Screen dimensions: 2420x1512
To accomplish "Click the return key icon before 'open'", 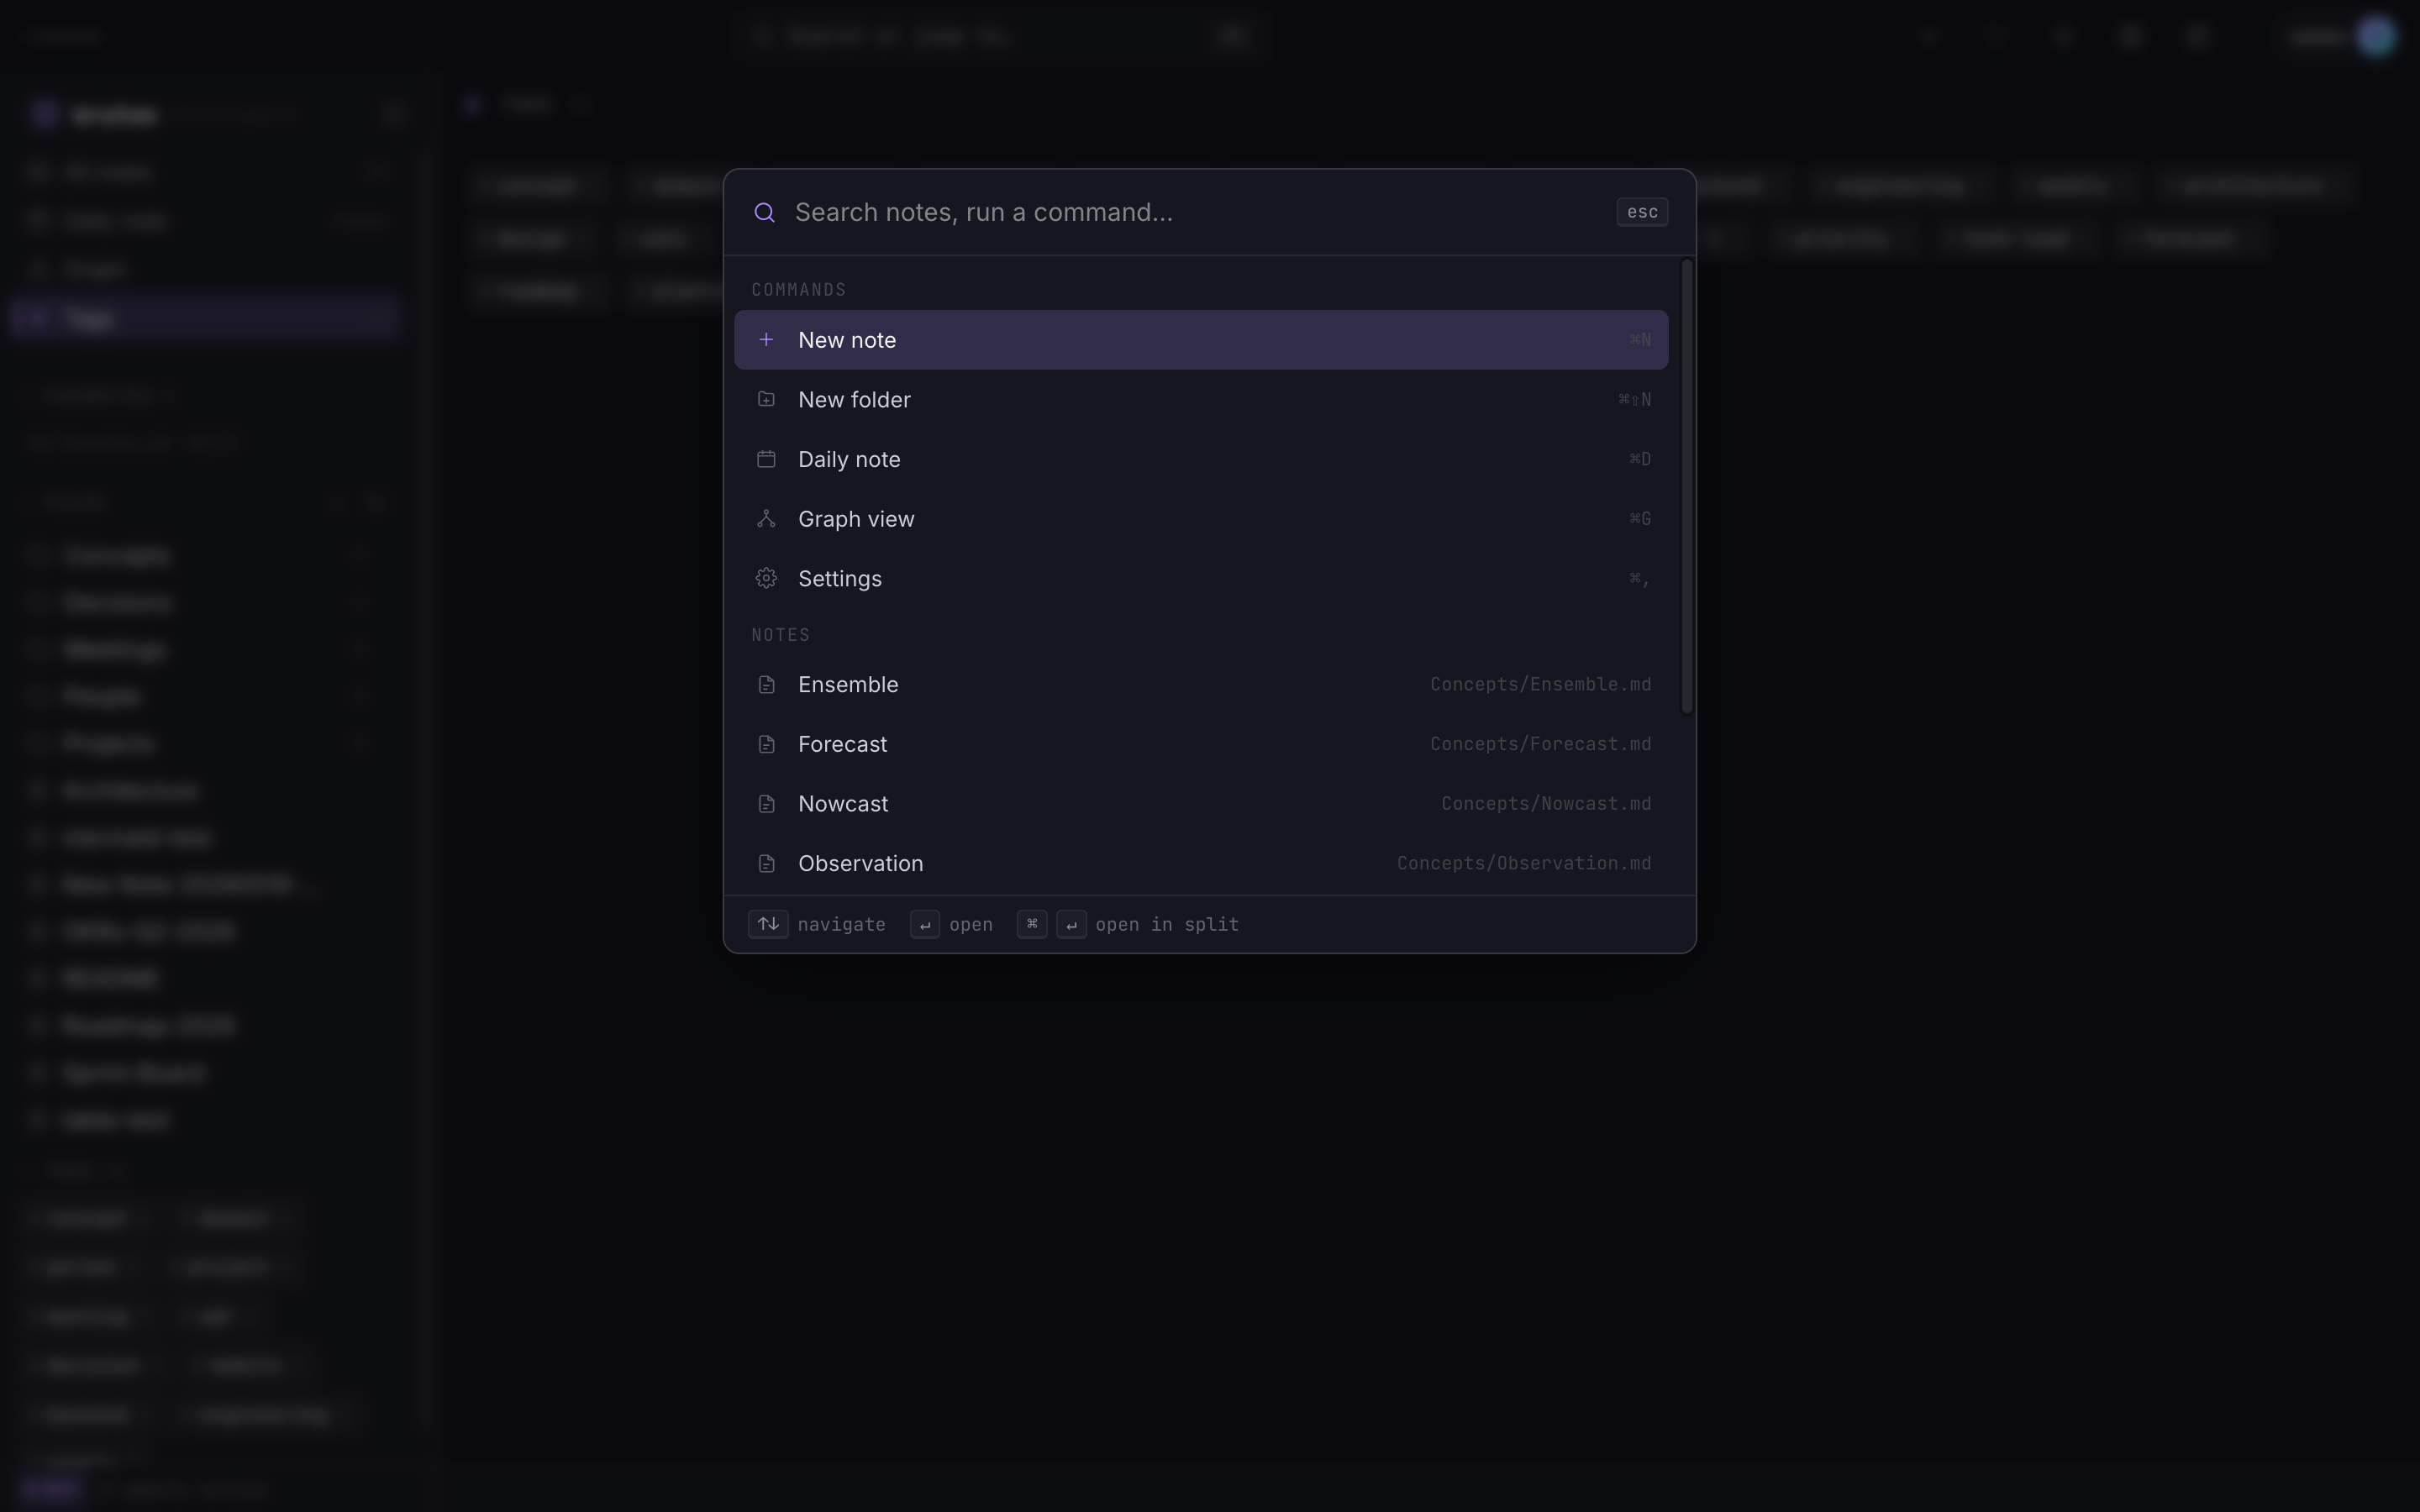I will [925, 924].
